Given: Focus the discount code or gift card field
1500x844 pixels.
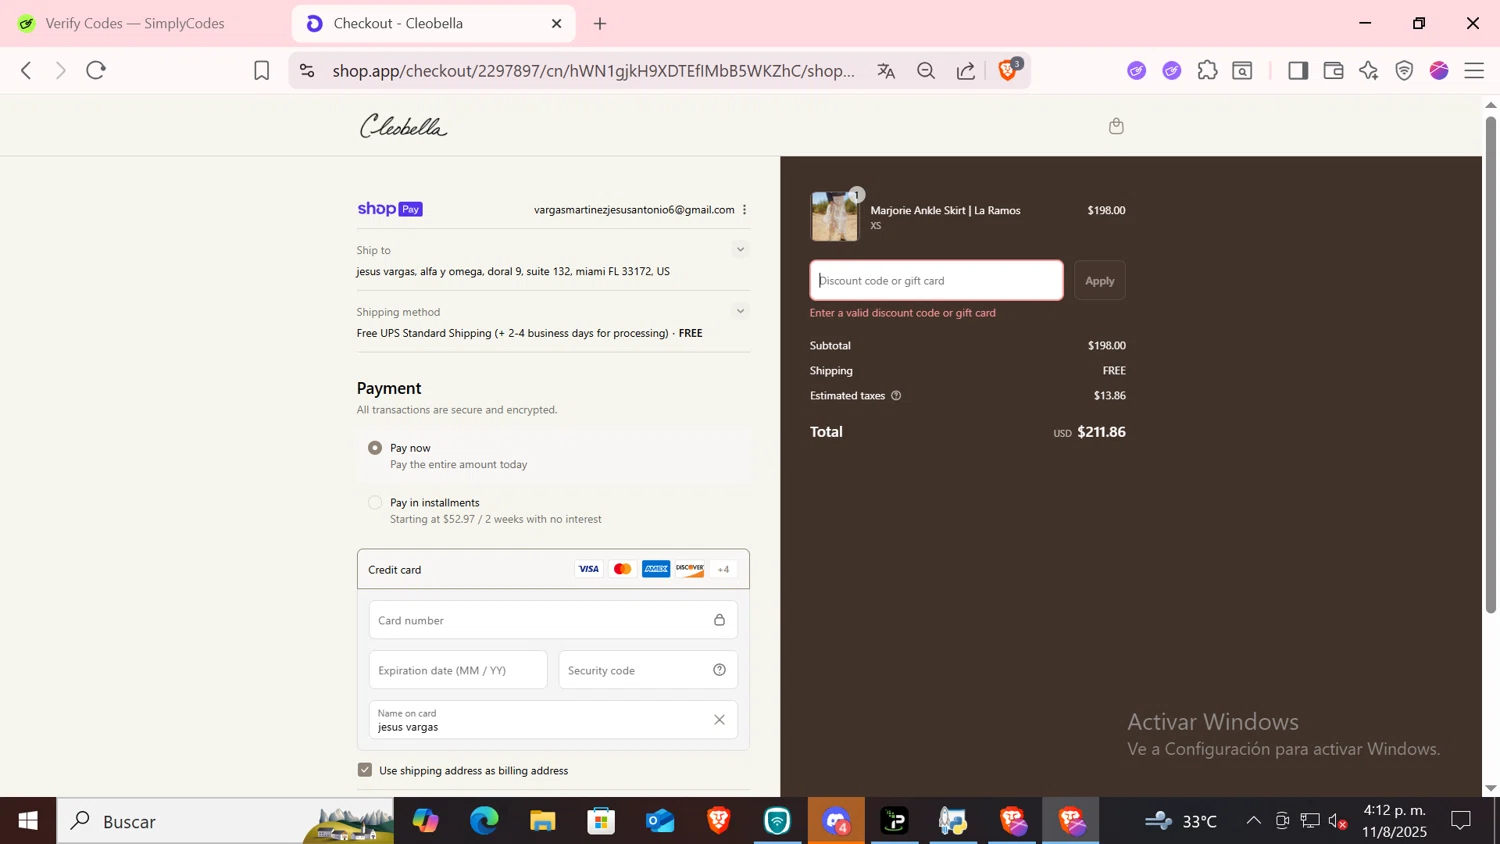Looking at the screenshot, I should [936, 280].
